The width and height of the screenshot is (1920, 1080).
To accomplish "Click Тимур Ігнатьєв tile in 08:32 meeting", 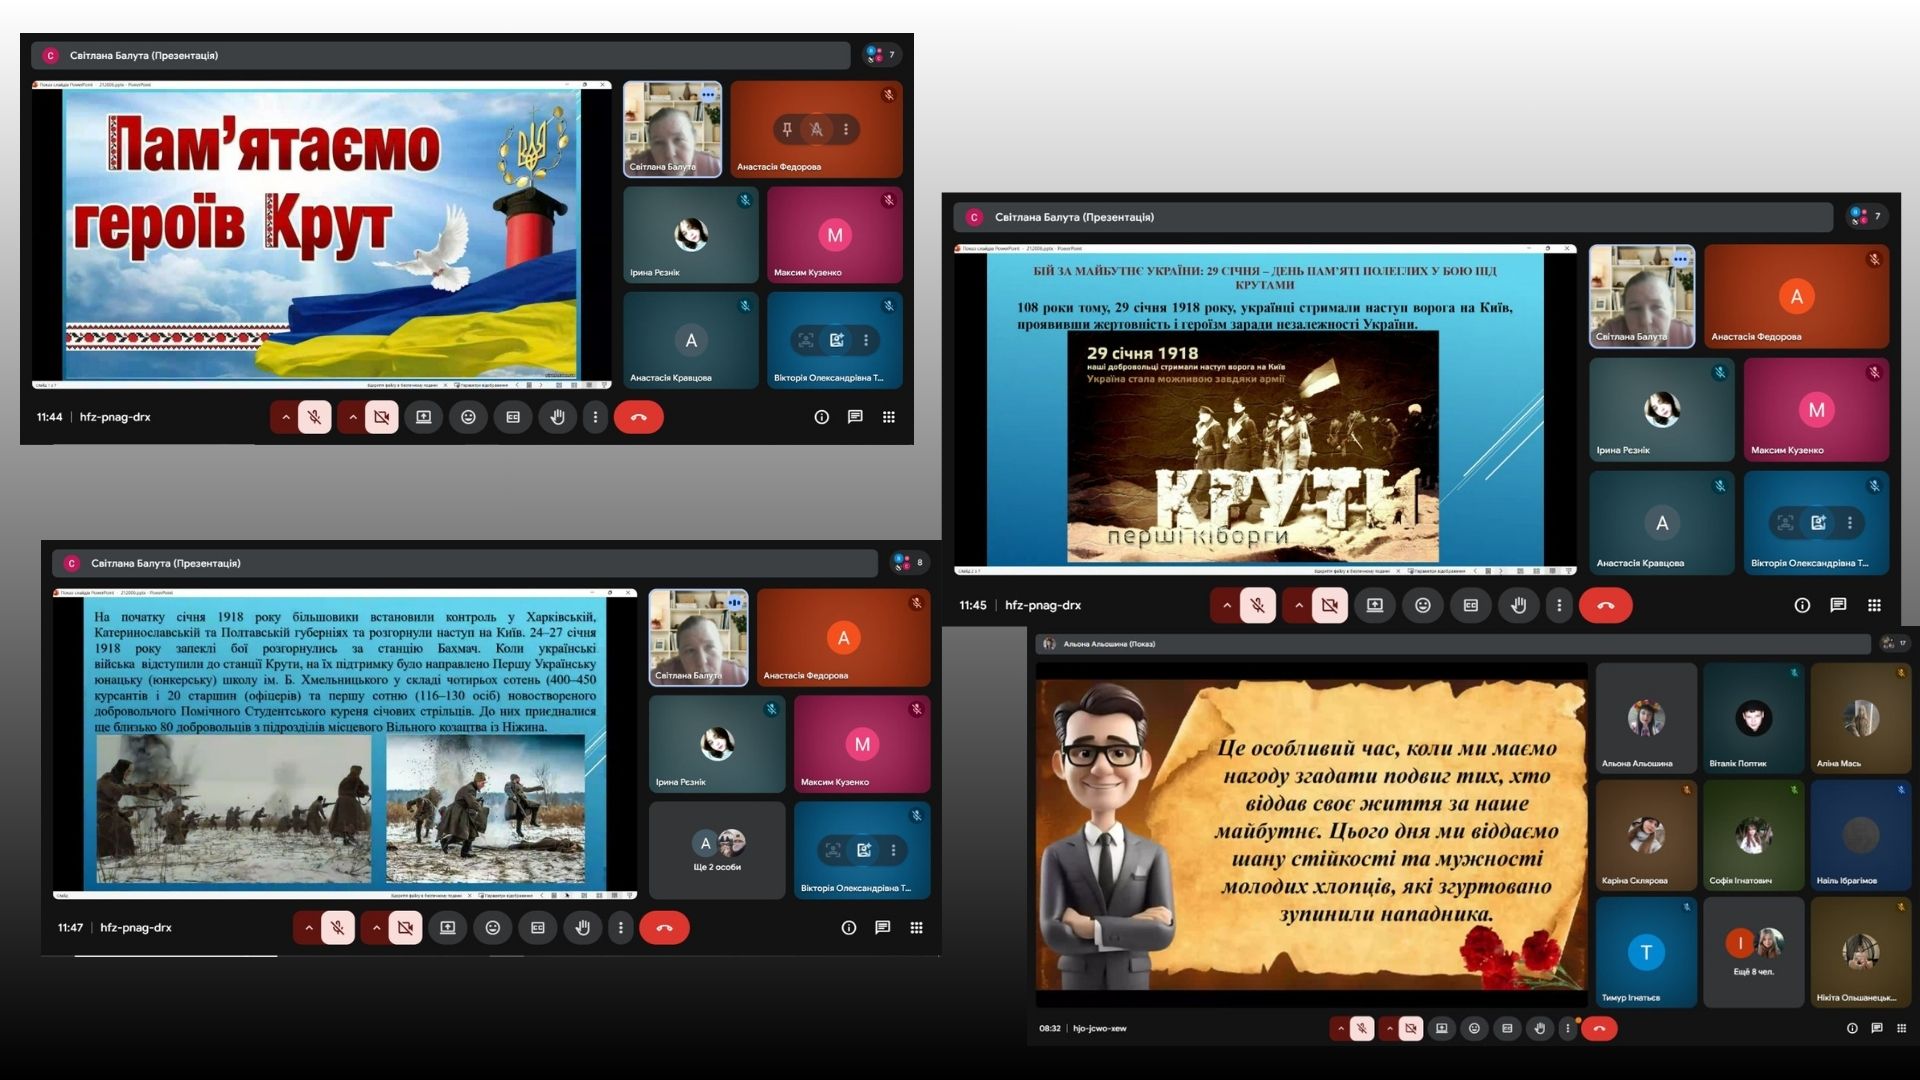I will (x=1645, y=952).
